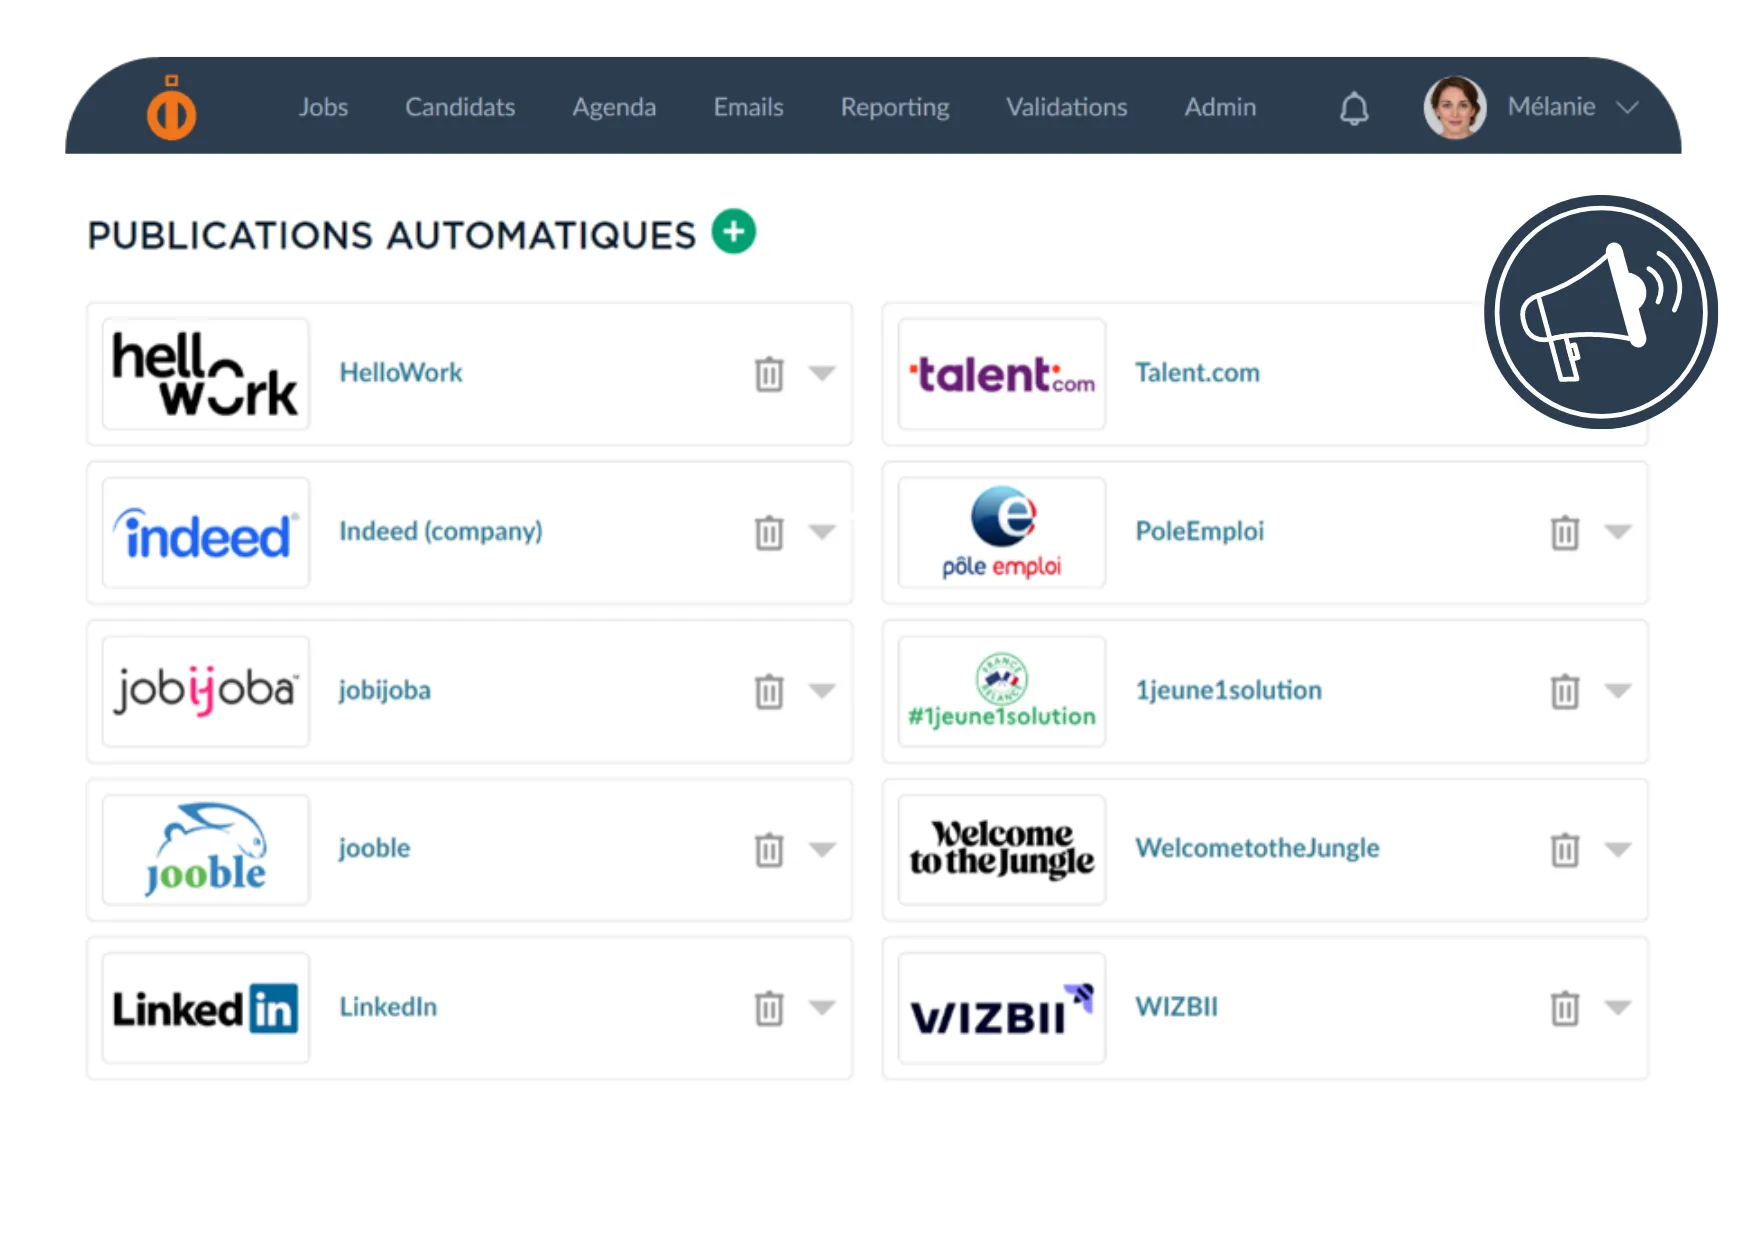The width and height of the screenshot is (1748, 1240).
Task: Open the Talent.com link
Action: (1197, 373)
